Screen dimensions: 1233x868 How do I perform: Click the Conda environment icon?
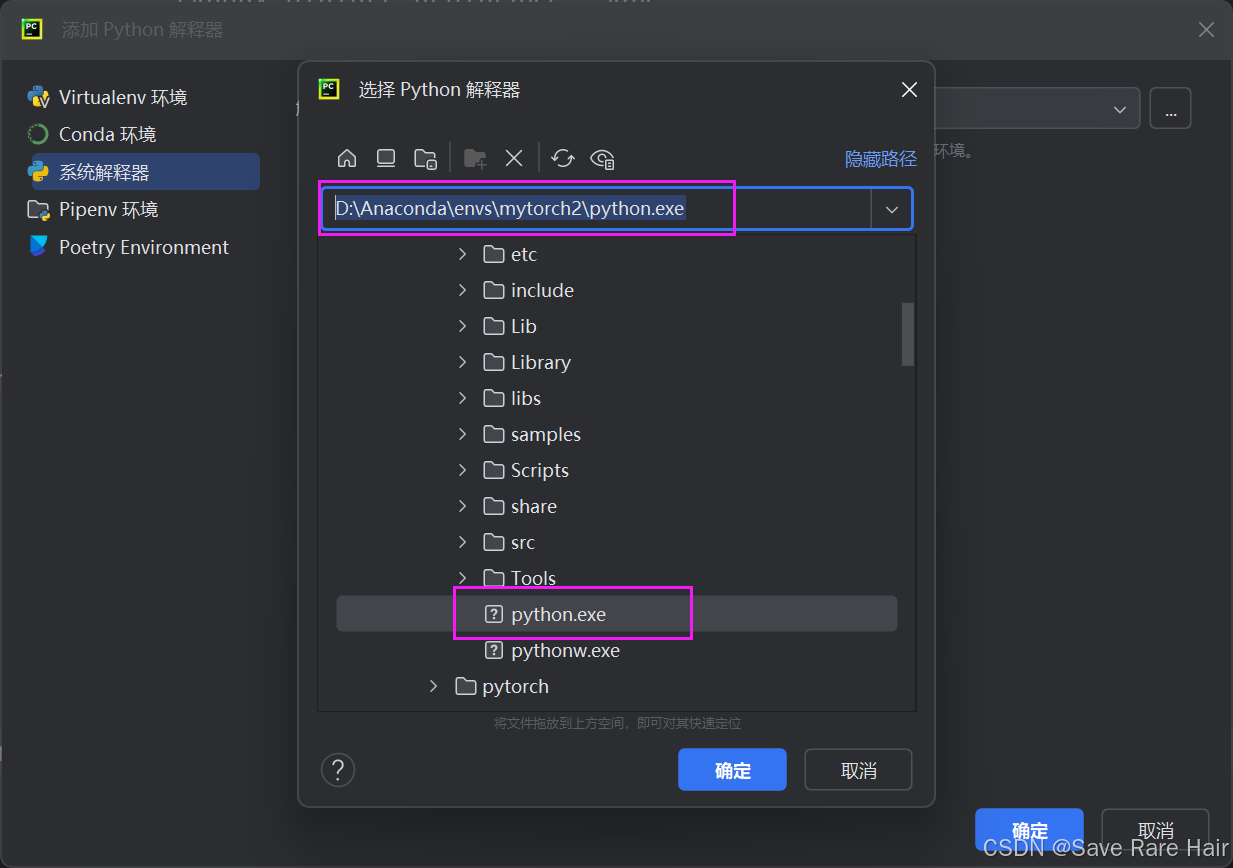tap(38, 134)
